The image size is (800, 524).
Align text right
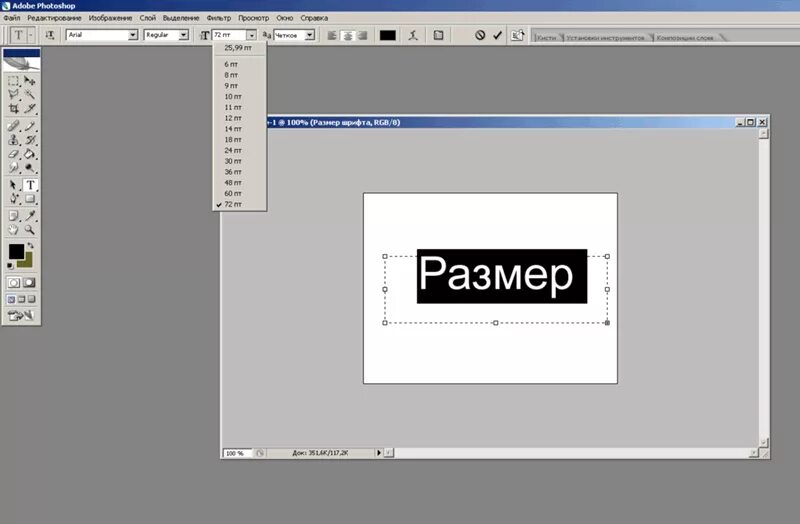pos(363,35)
